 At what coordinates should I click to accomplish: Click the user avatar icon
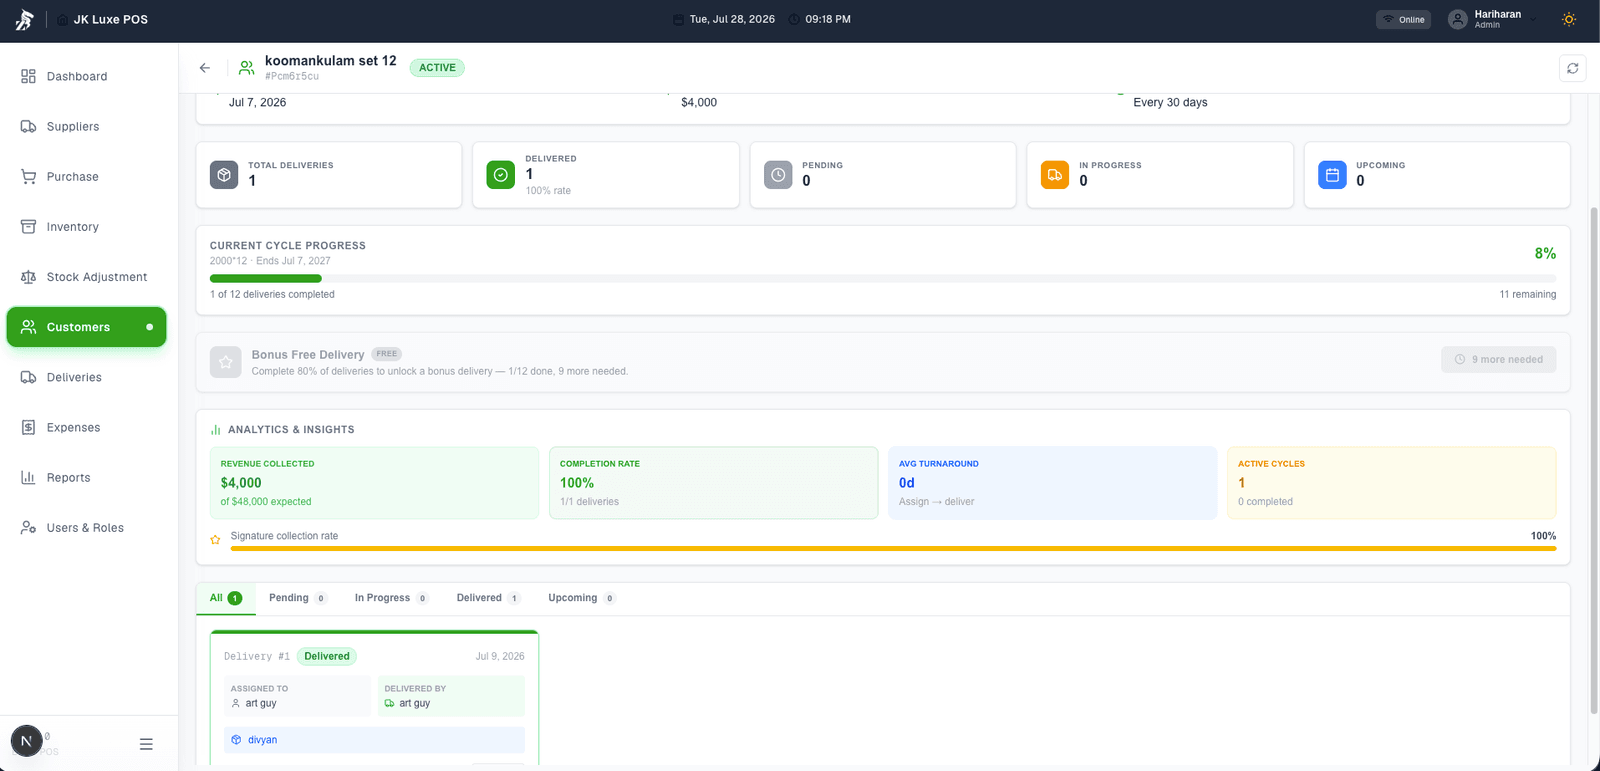tap(1458, 19)
